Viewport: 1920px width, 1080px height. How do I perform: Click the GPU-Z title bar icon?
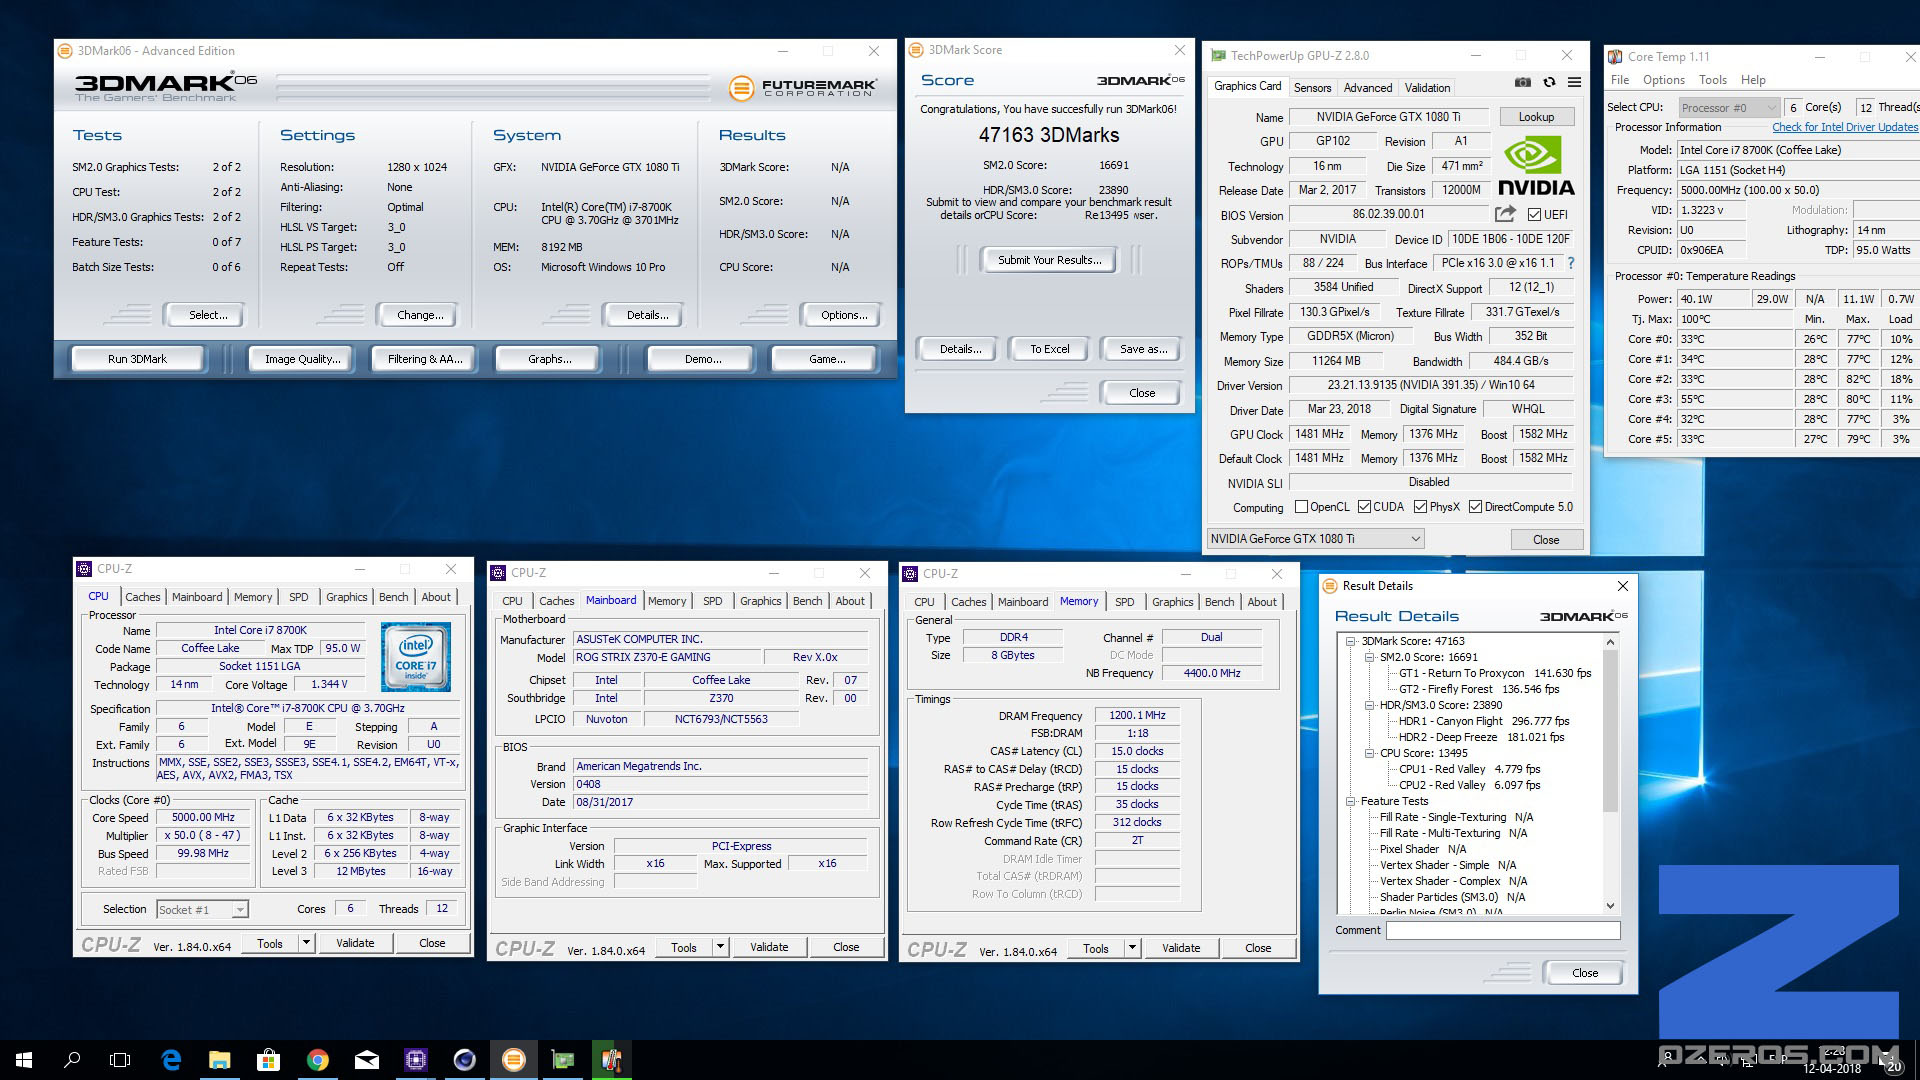pyautogui.click(x=1218, y=56)
